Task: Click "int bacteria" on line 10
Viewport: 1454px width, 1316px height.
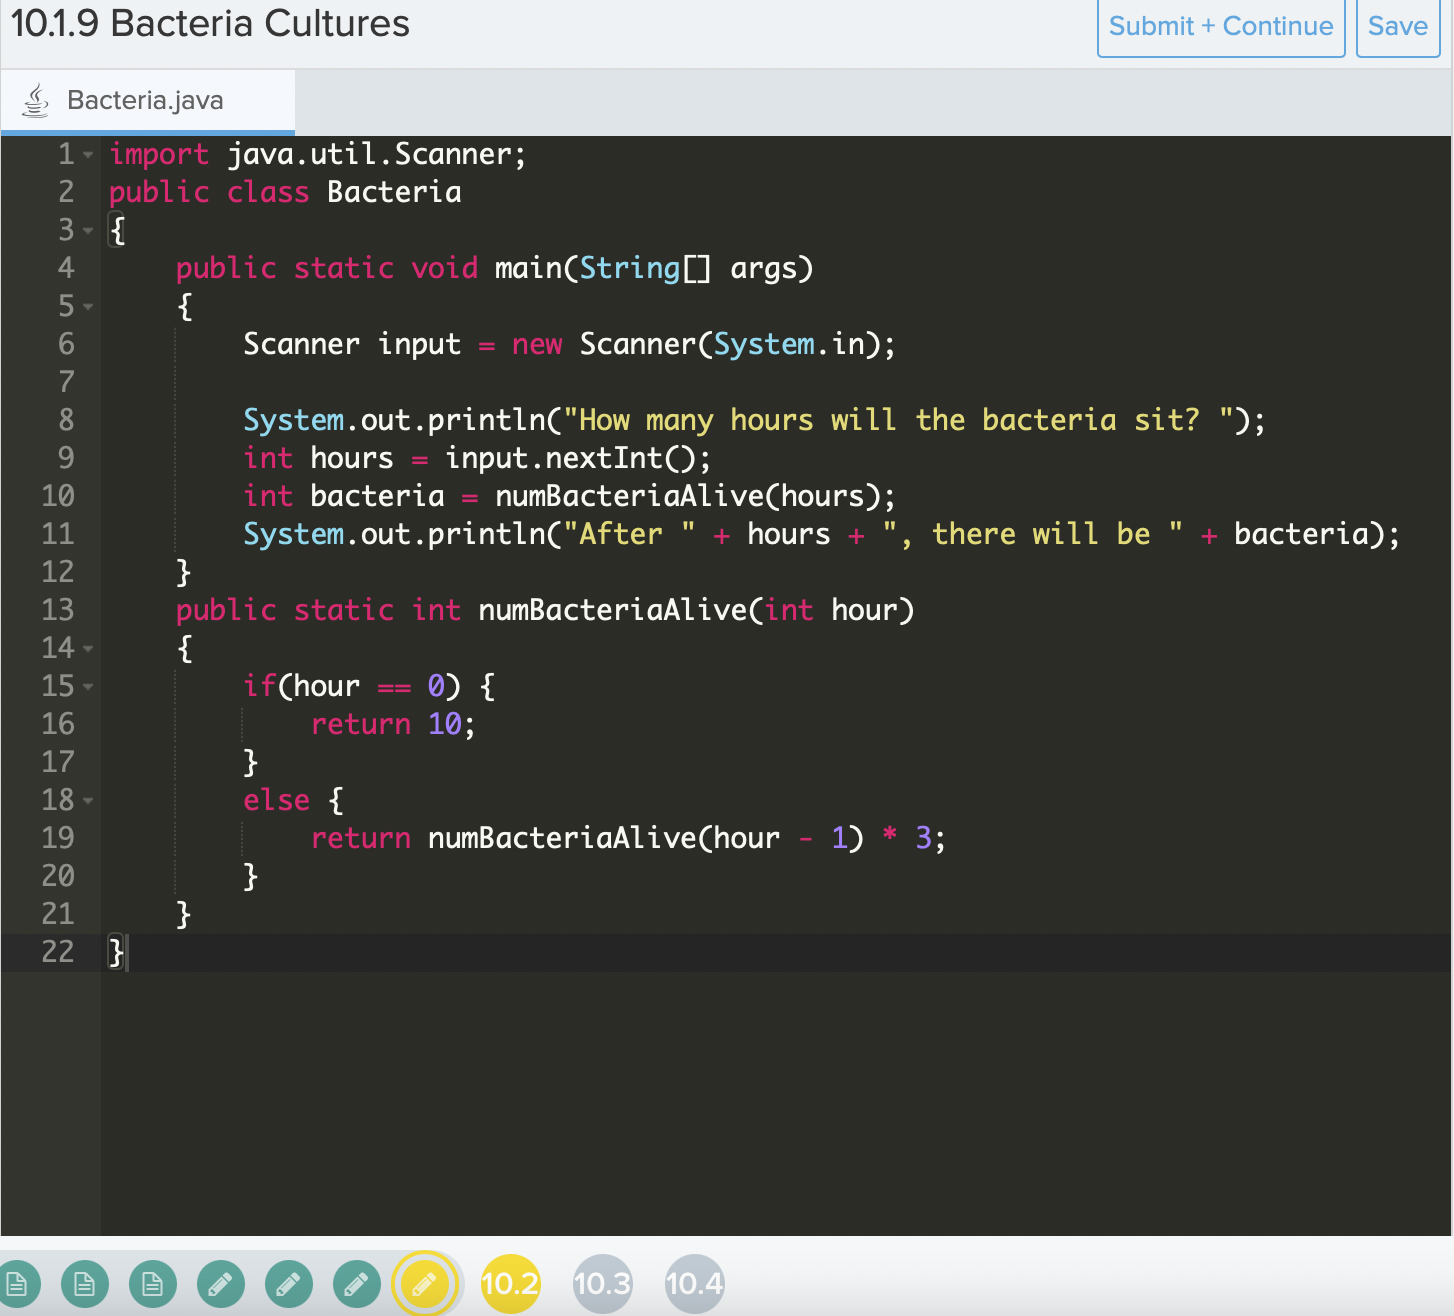Action: [344, 496]
